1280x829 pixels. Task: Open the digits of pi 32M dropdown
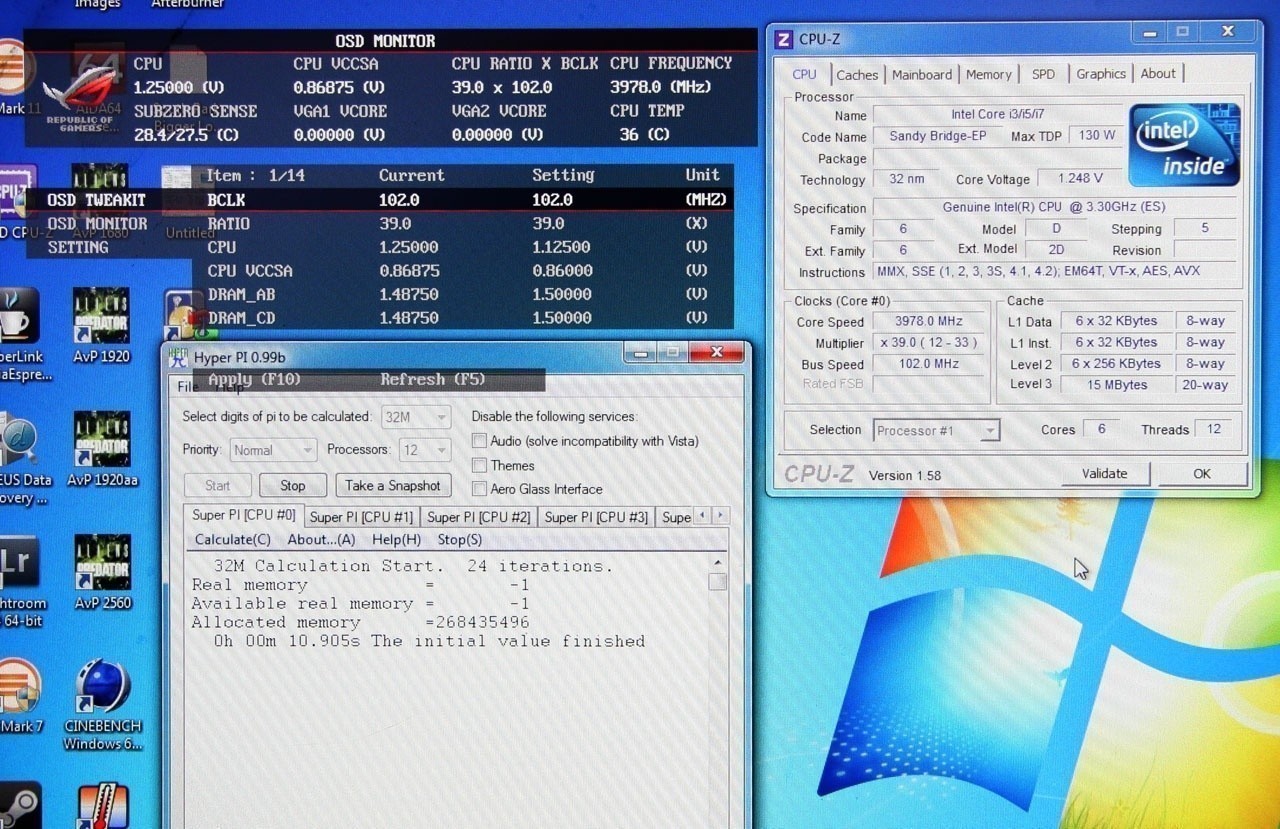(x=415, y=417)
